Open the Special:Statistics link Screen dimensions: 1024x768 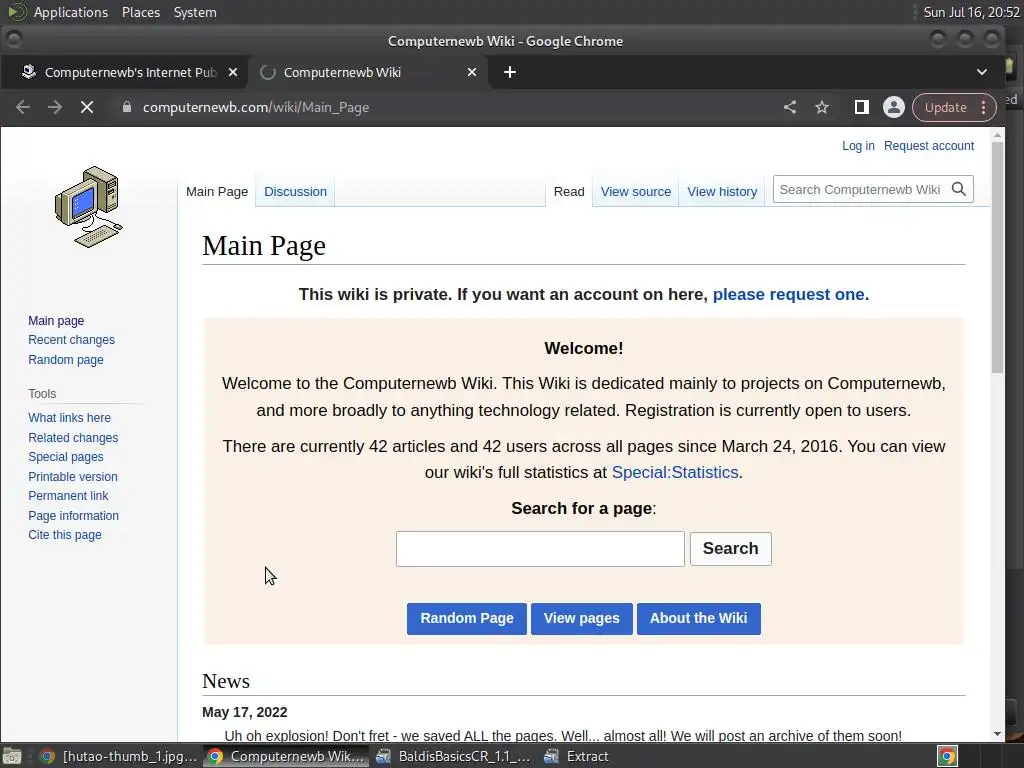(675, 472)
